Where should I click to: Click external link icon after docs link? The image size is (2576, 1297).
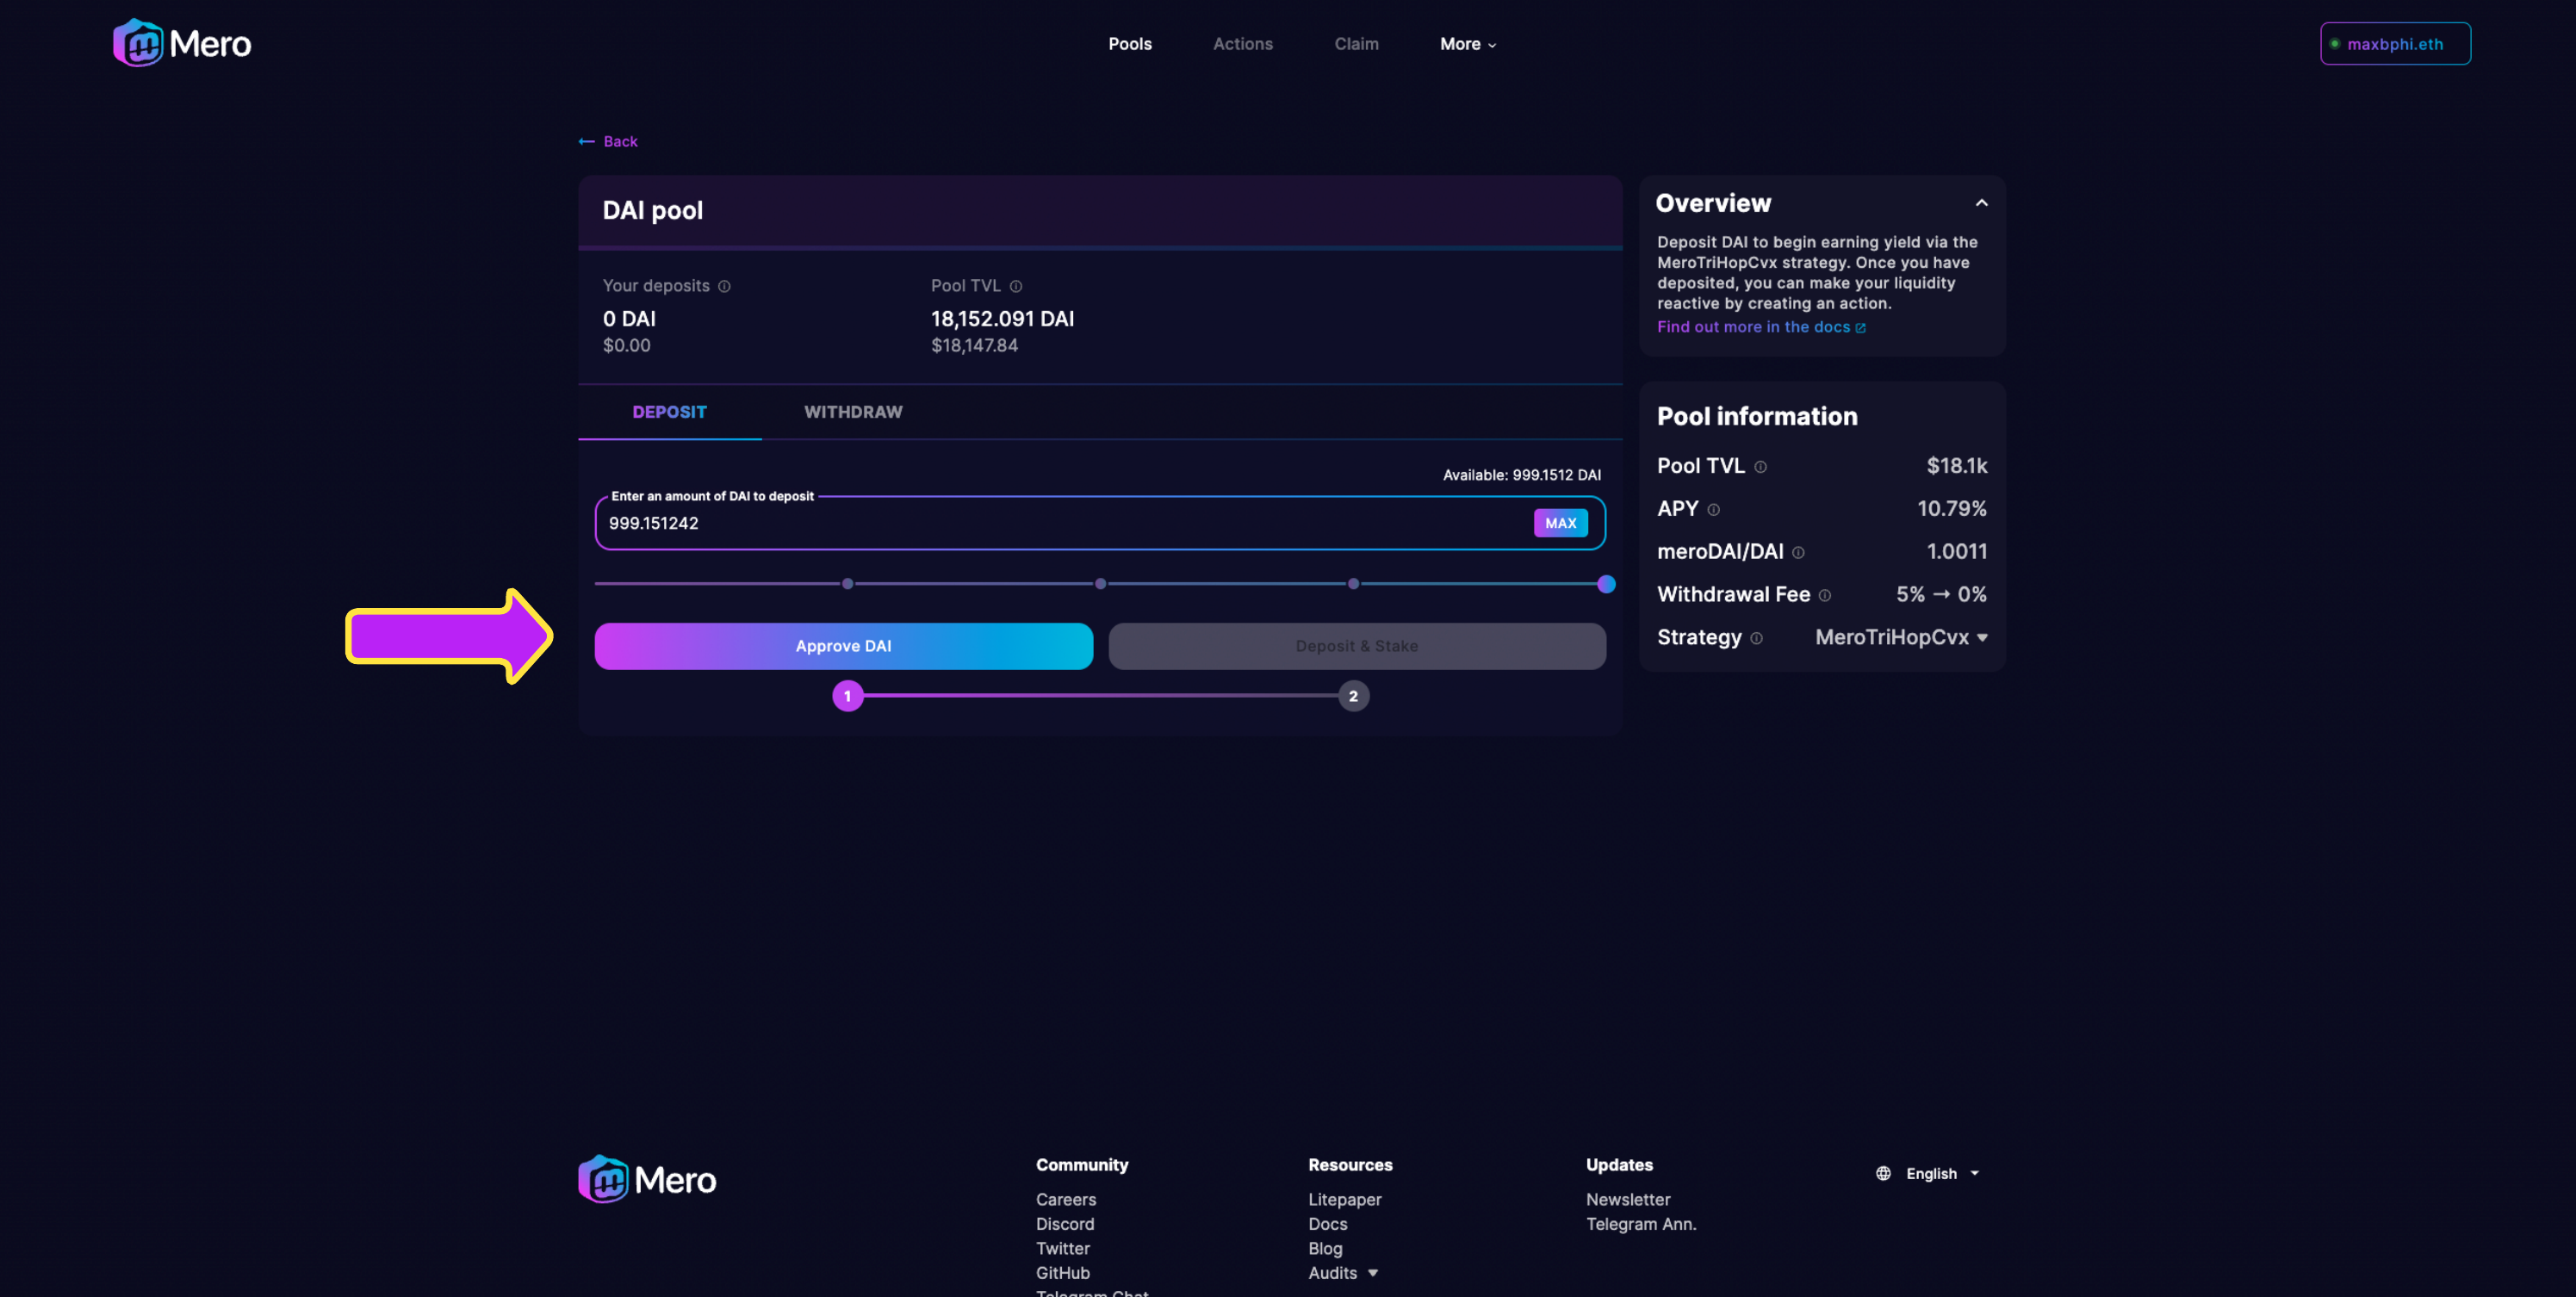point(1860,328)
